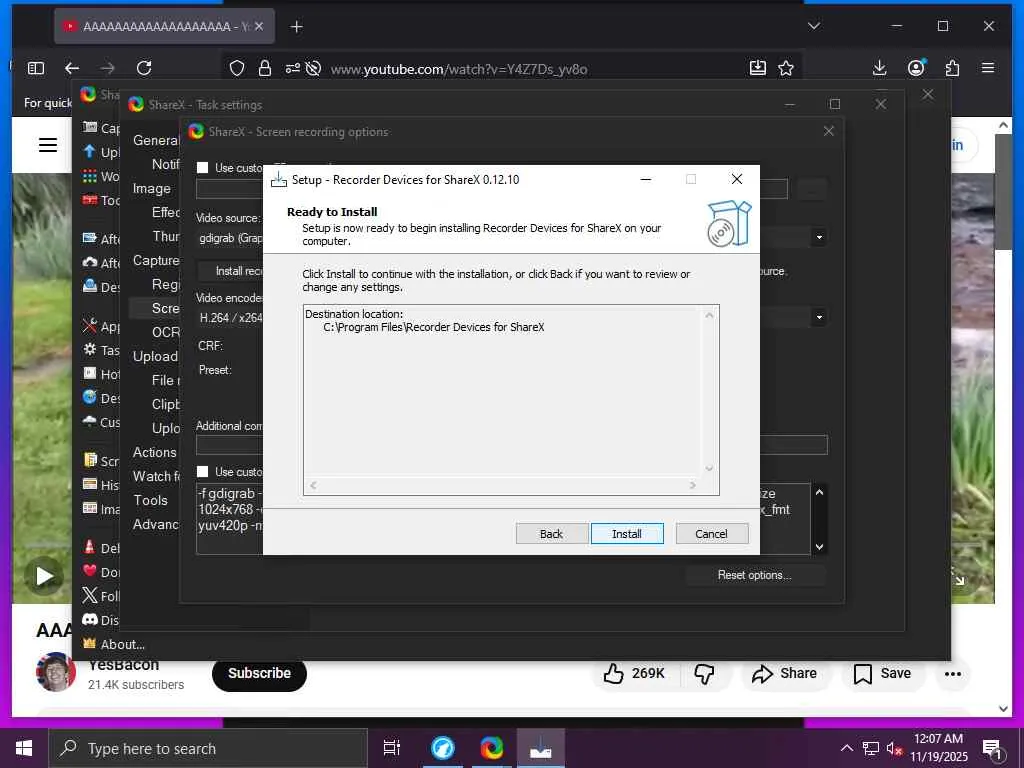
Task: Click YouTube page scrollbar down arrow
Action: point(1003,709)
